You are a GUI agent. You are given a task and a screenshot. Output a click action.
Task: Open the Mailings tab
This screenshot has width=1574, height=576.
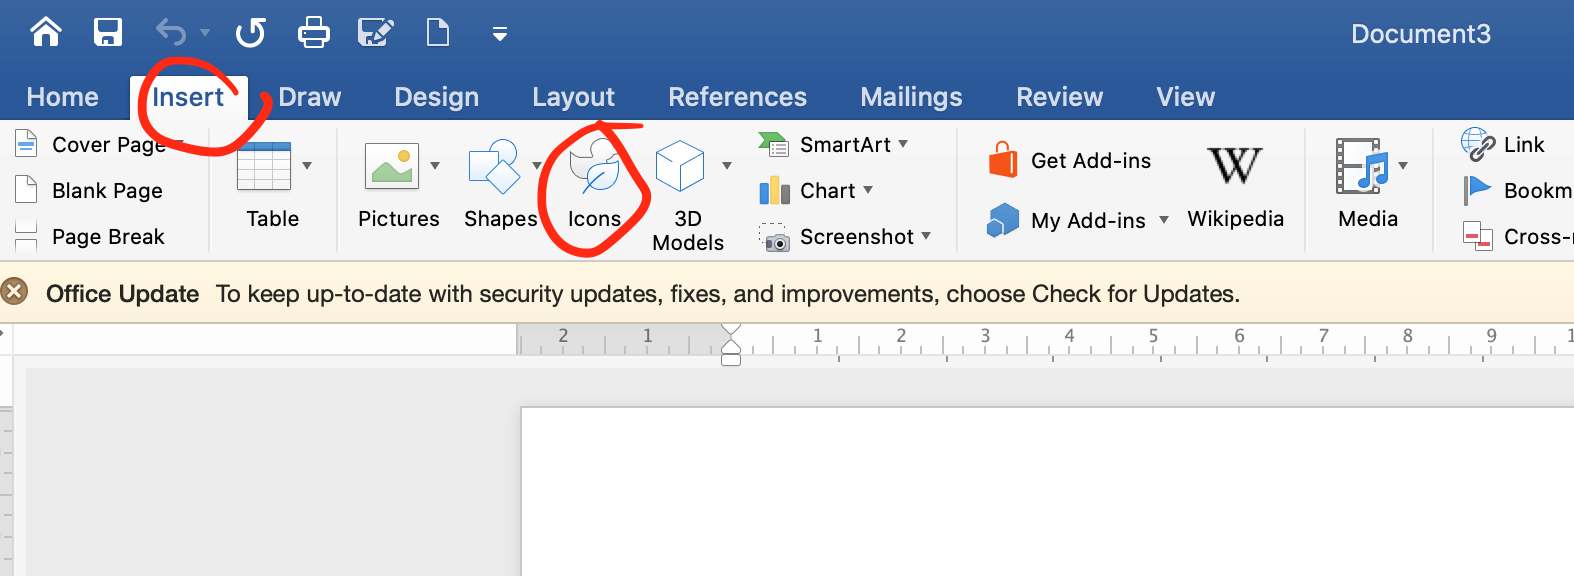coord(911,97)
